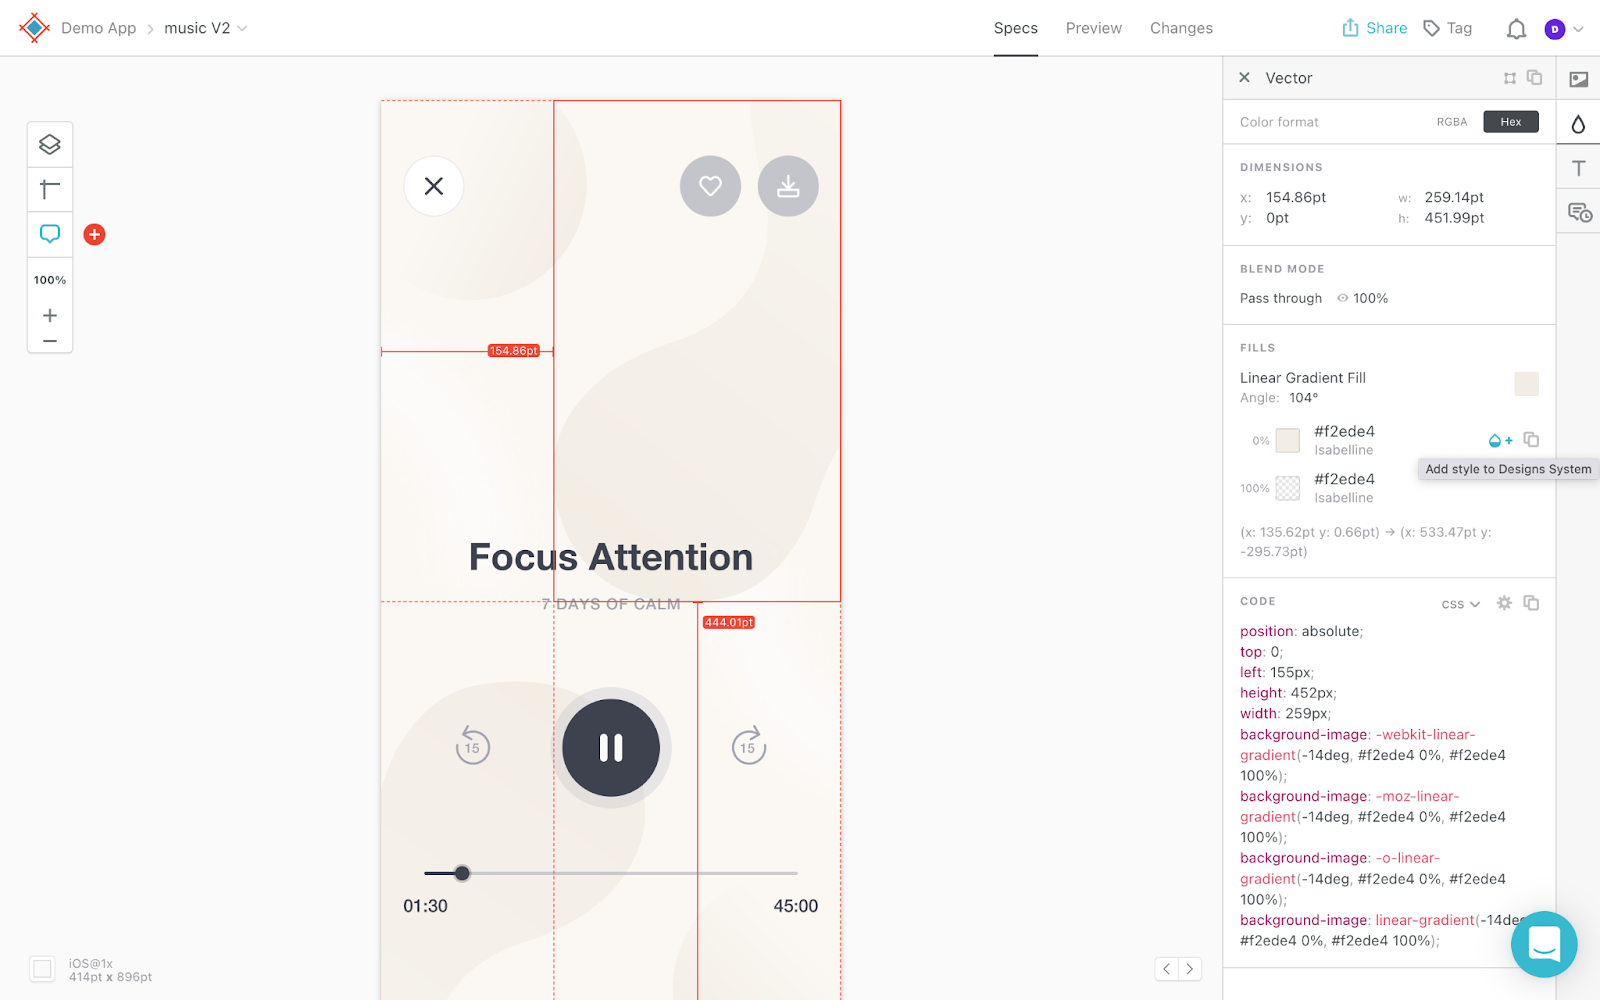Go to previous screen arrow
1600x1000 pixels.
1166,968
